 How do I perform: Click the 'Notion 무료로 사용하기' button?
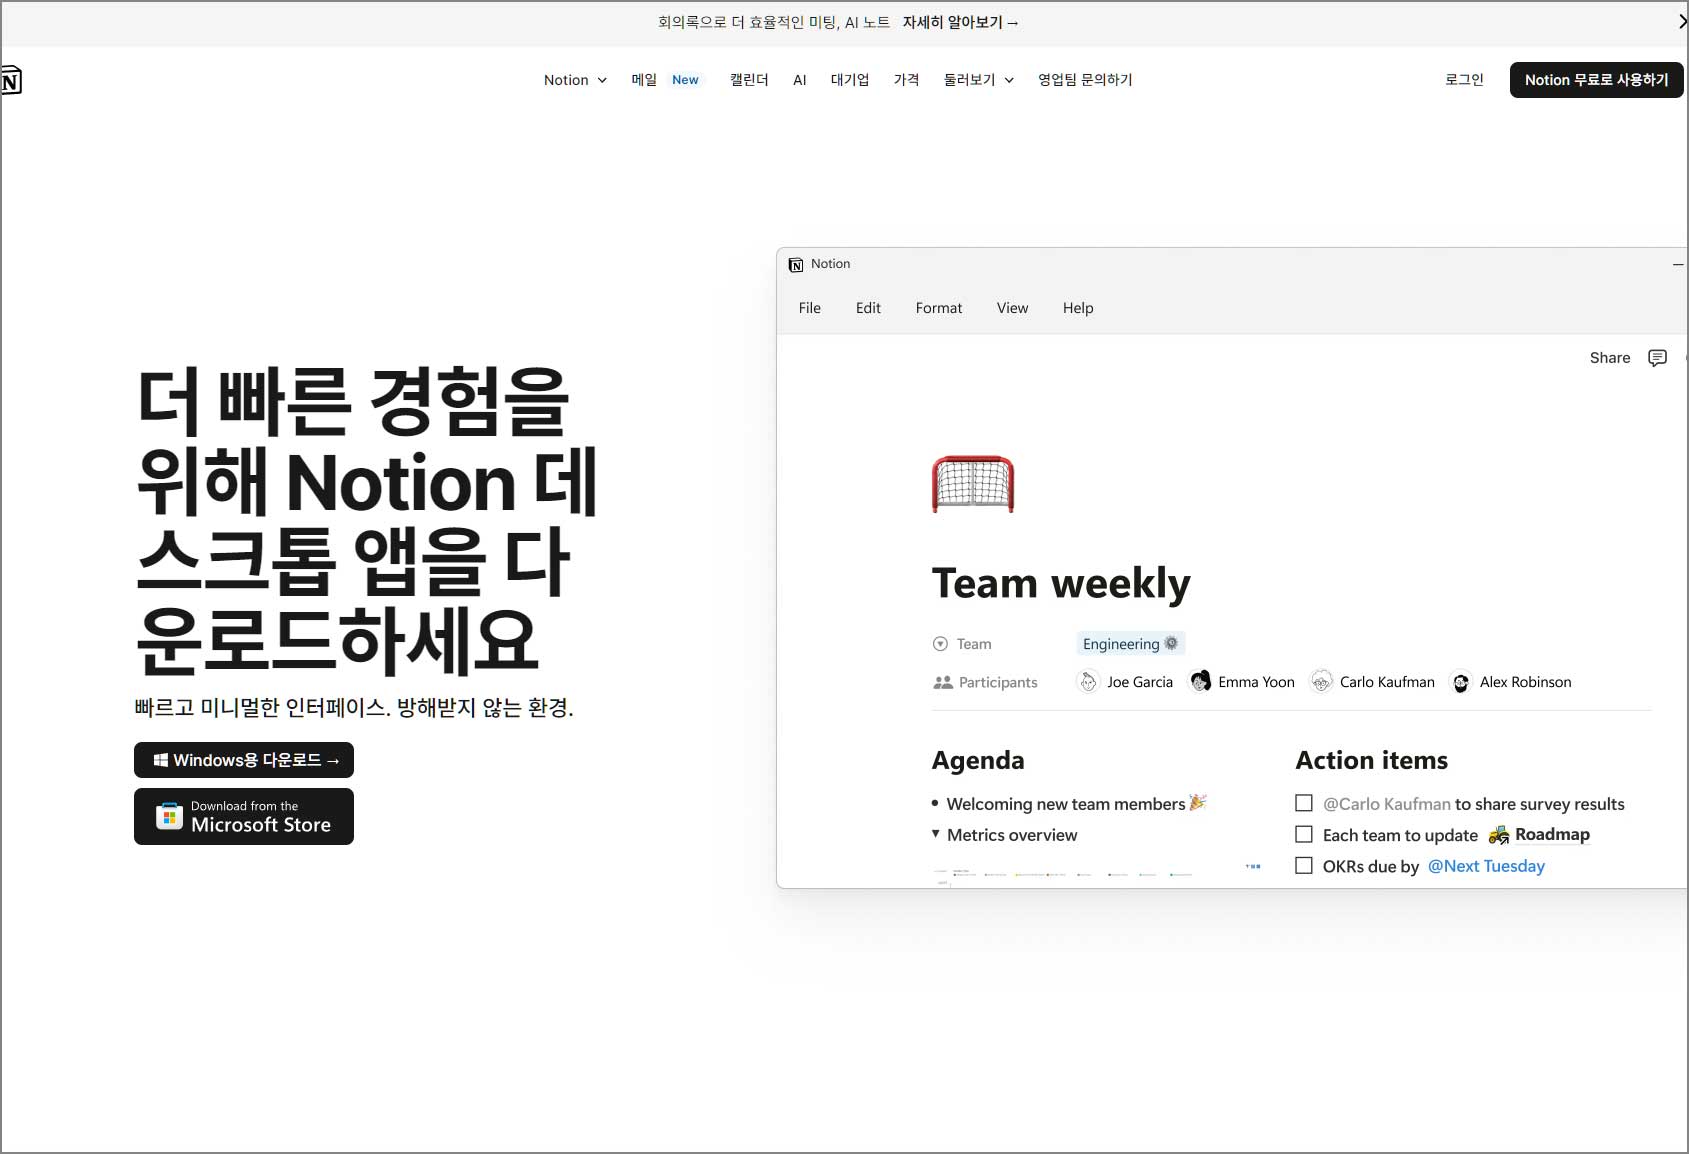pos(1596,80)
